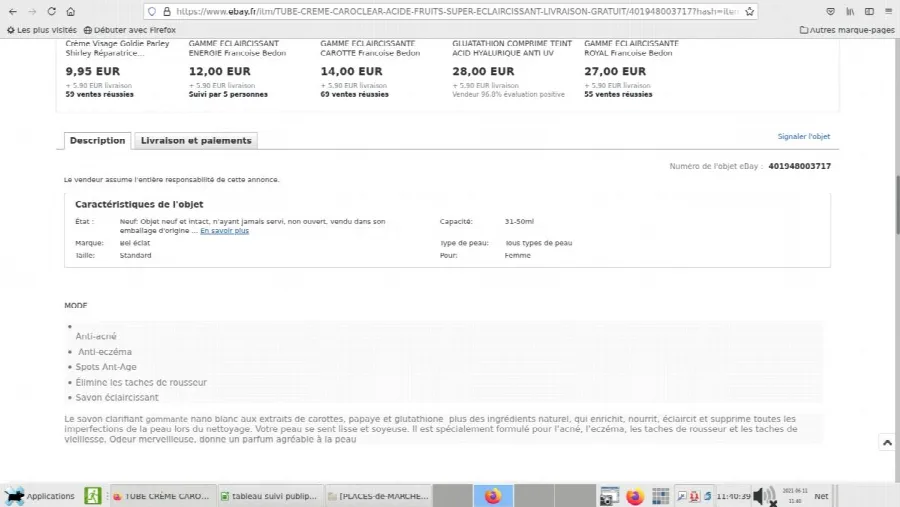The width and height of the screenshot is (900, 507).
Task: Switch to Livraison et paiements tab
Action: (196, 141)
